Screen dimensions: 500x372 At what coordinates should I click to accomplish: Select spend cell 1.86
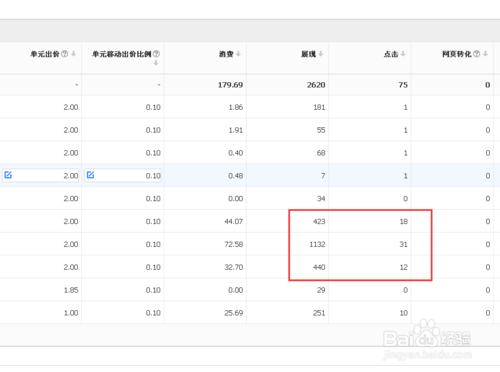click(x=236, y=107)
